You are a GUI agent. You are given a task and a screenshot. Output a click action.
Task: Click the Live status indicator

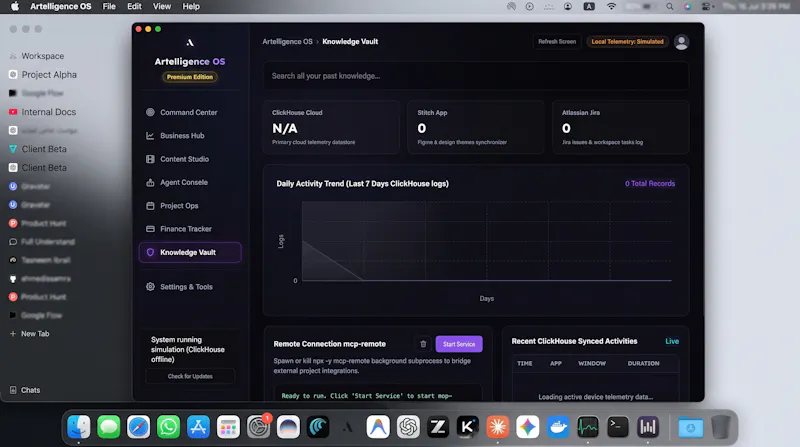point(672,341)
